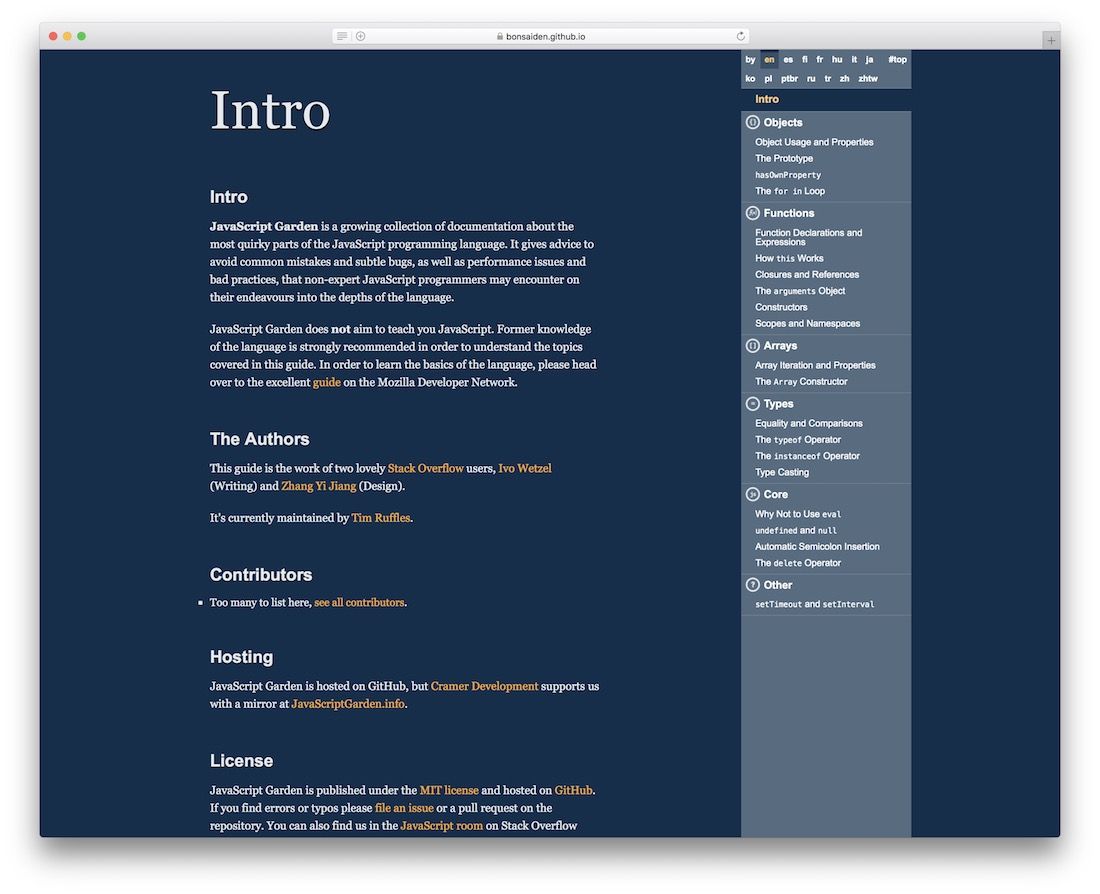Viewport: 1100px width, 894px height.
Task: Open 'Equality and Comparisons' entry
Action: [809, 423]
